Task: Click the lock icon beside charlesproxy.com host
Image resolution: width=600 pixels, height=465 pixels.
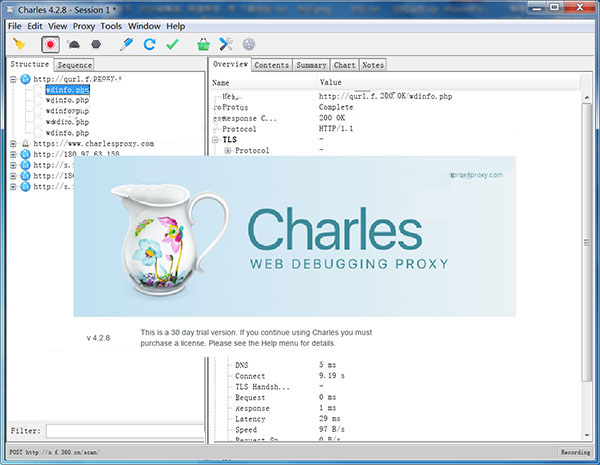Action: [25, 144]
